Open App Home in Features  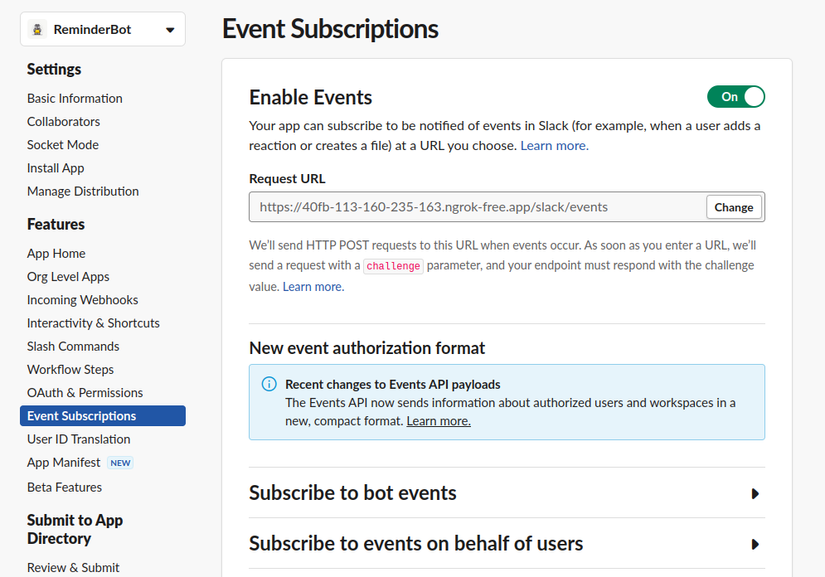tap(56, 254)
